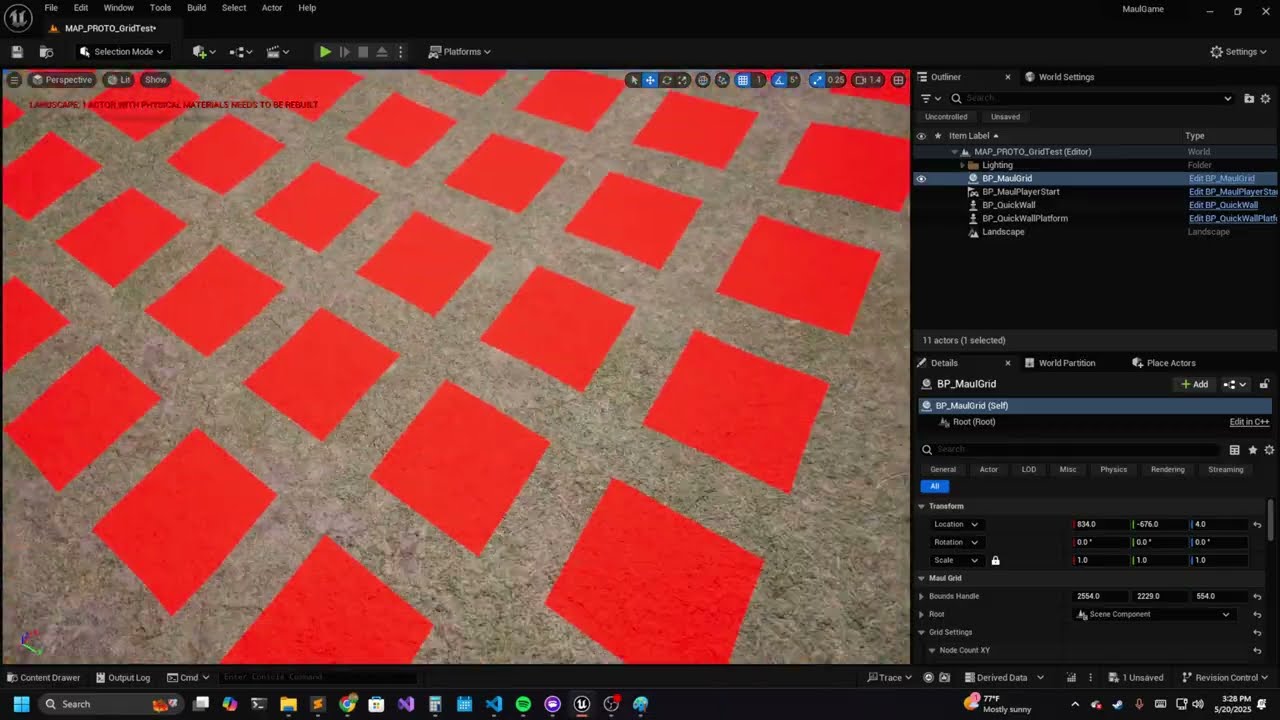Open rotation snap value 5° menu
This screenshot has height=720, width=1280.
[x=794, y=80]
